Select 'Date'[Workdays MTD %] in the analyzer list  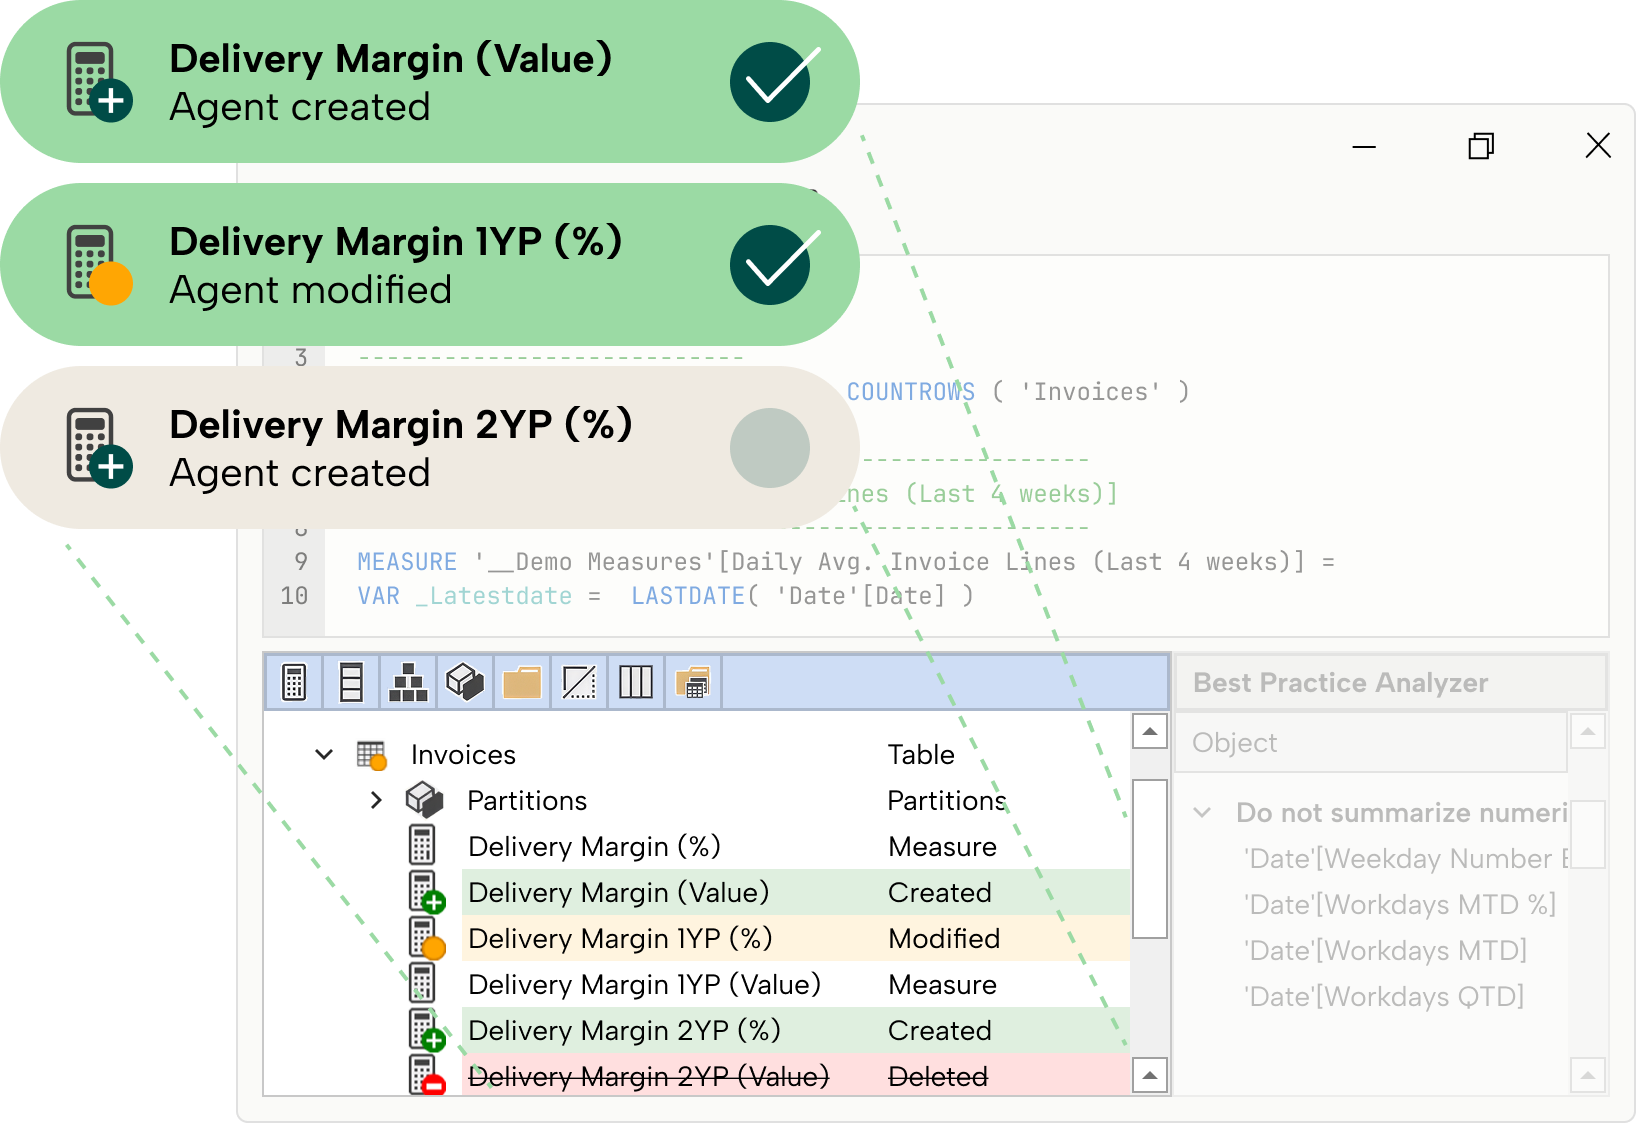tap(1400, 905)
